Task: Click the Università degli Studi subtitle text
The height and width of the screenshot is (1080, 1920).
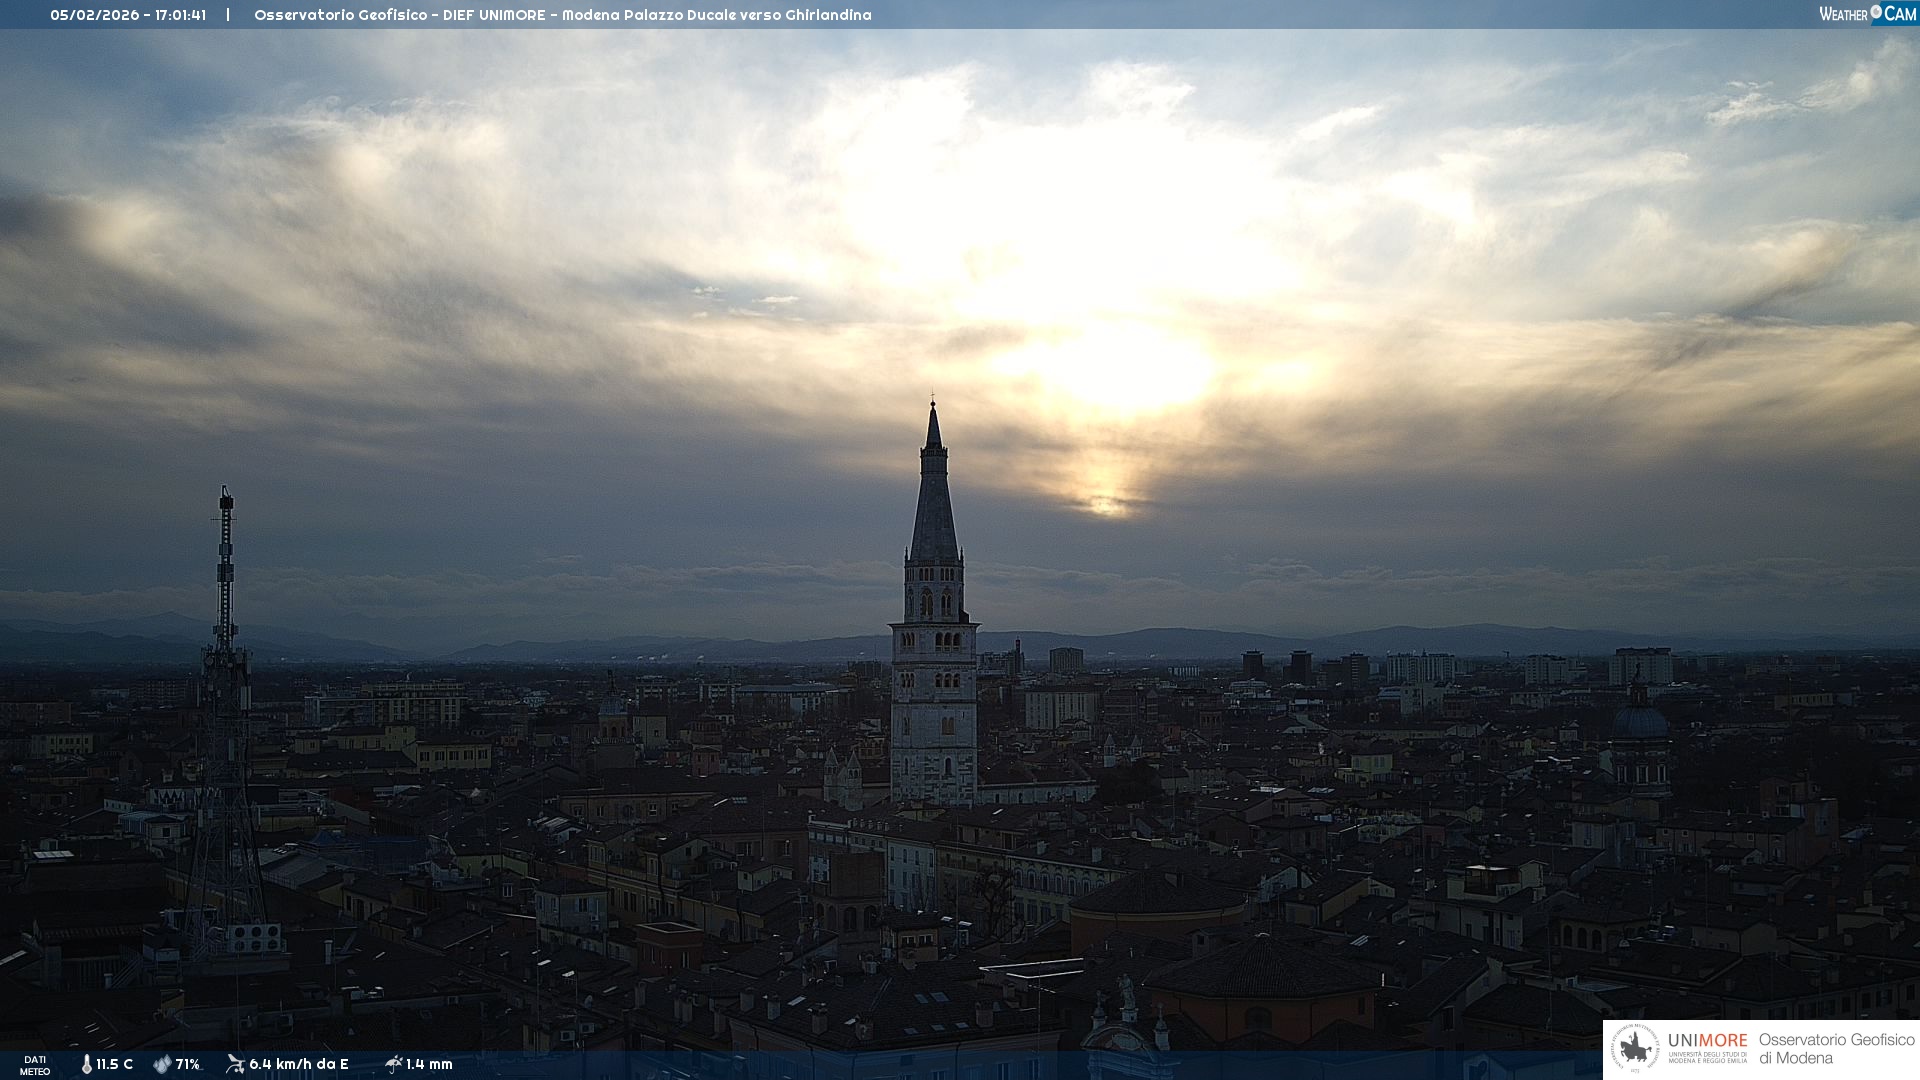Action: (x=1707, y=1058)
